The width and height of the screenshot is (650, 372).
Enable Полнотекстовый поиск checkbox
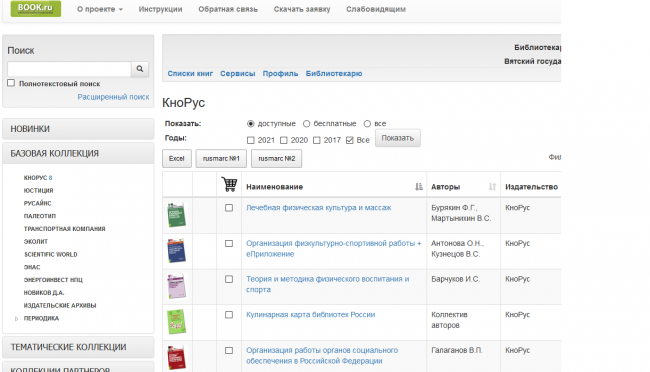11,83
